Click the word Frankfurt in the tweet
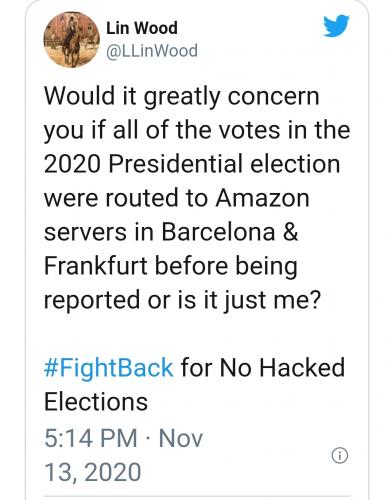This screenshot has width=392, height=500. point(96,266)
